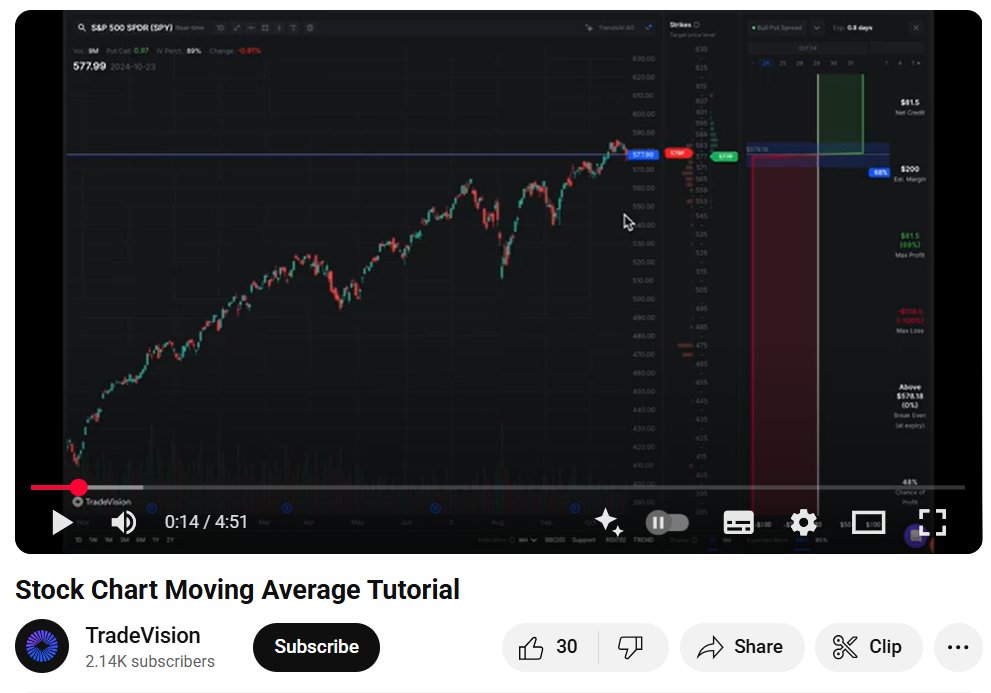Play the video with the play button
This screenshot has height=693, width=991.
[62, 522]
